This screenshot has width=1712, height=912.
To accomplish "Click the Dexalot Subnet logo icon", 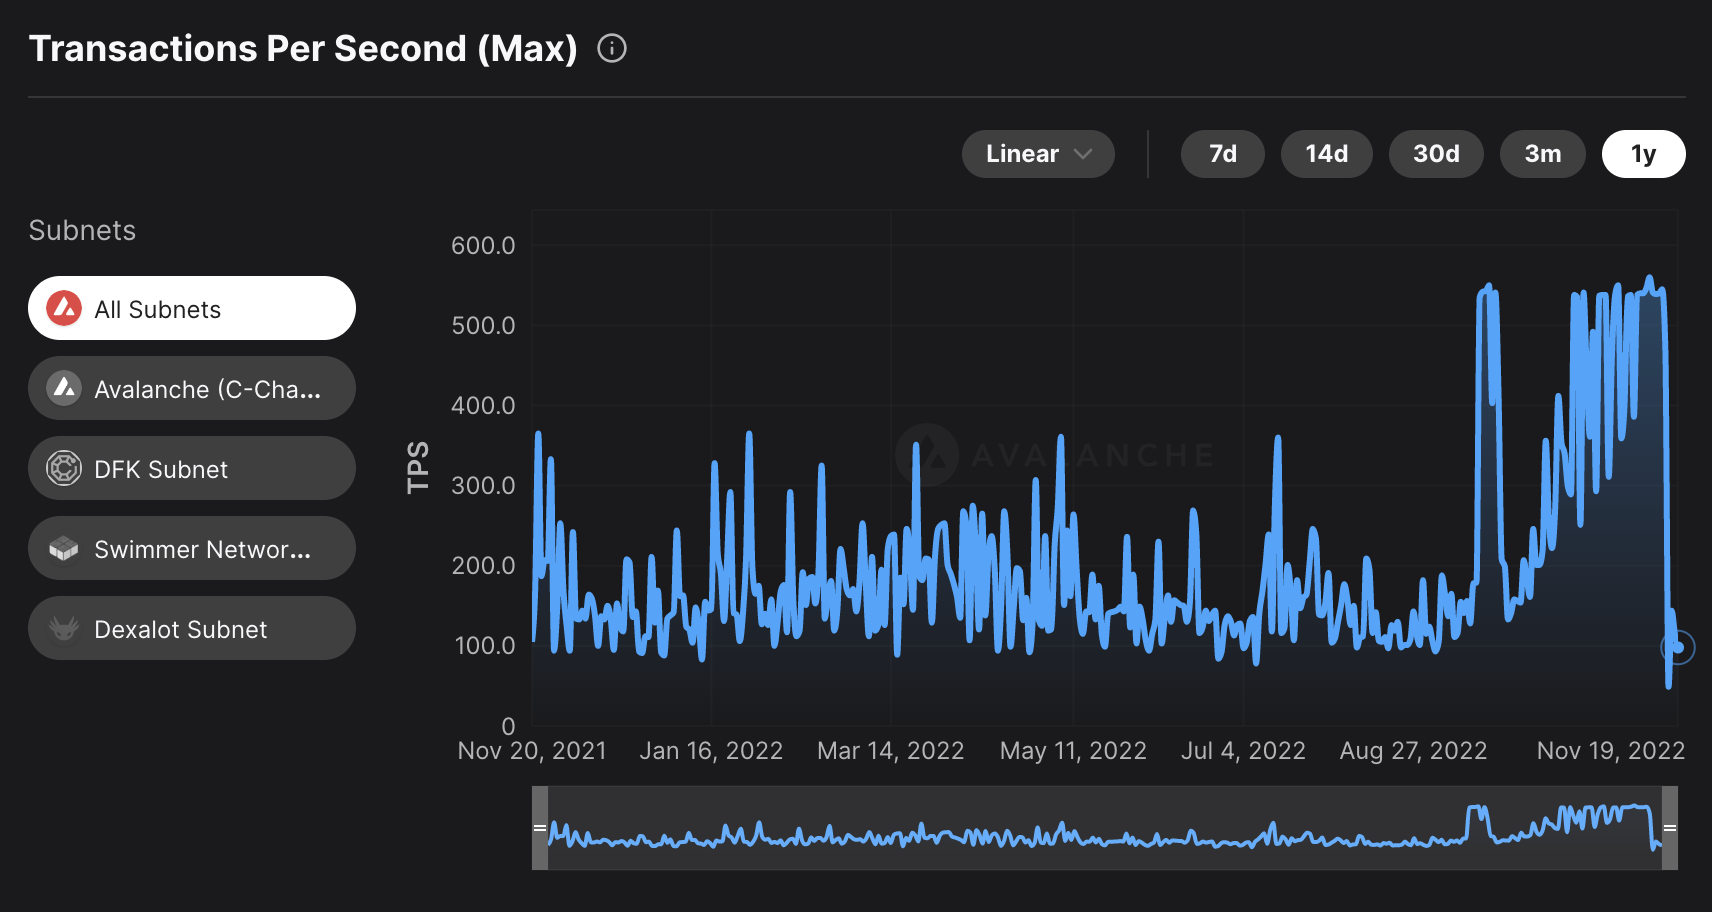I will (64, 628).
